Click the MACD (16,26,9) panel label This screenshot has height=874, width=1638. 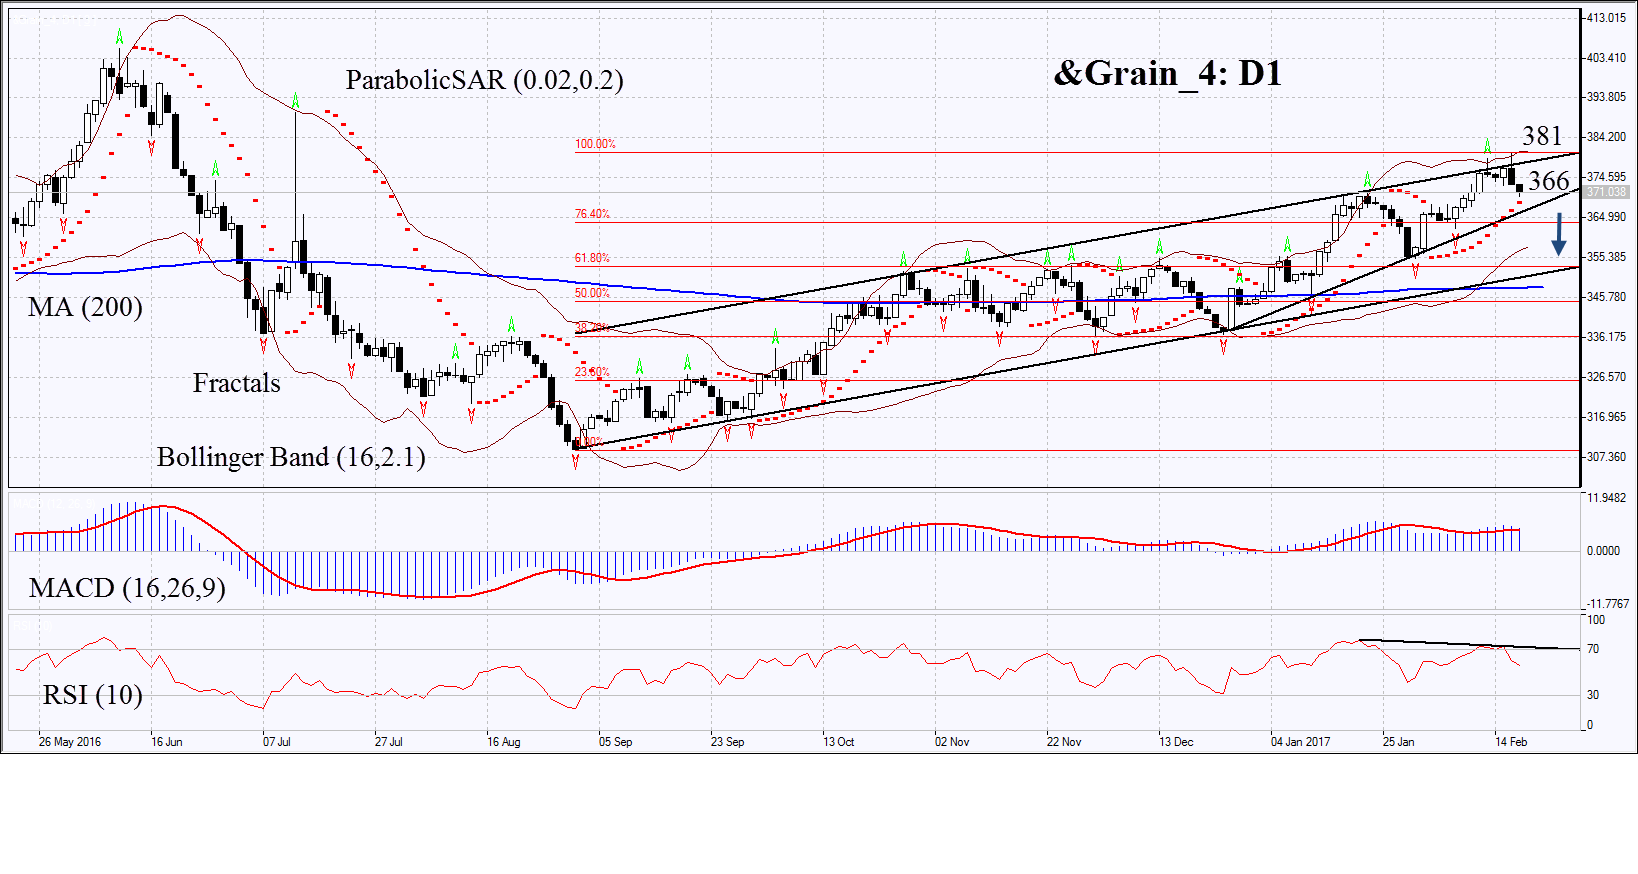127,587
